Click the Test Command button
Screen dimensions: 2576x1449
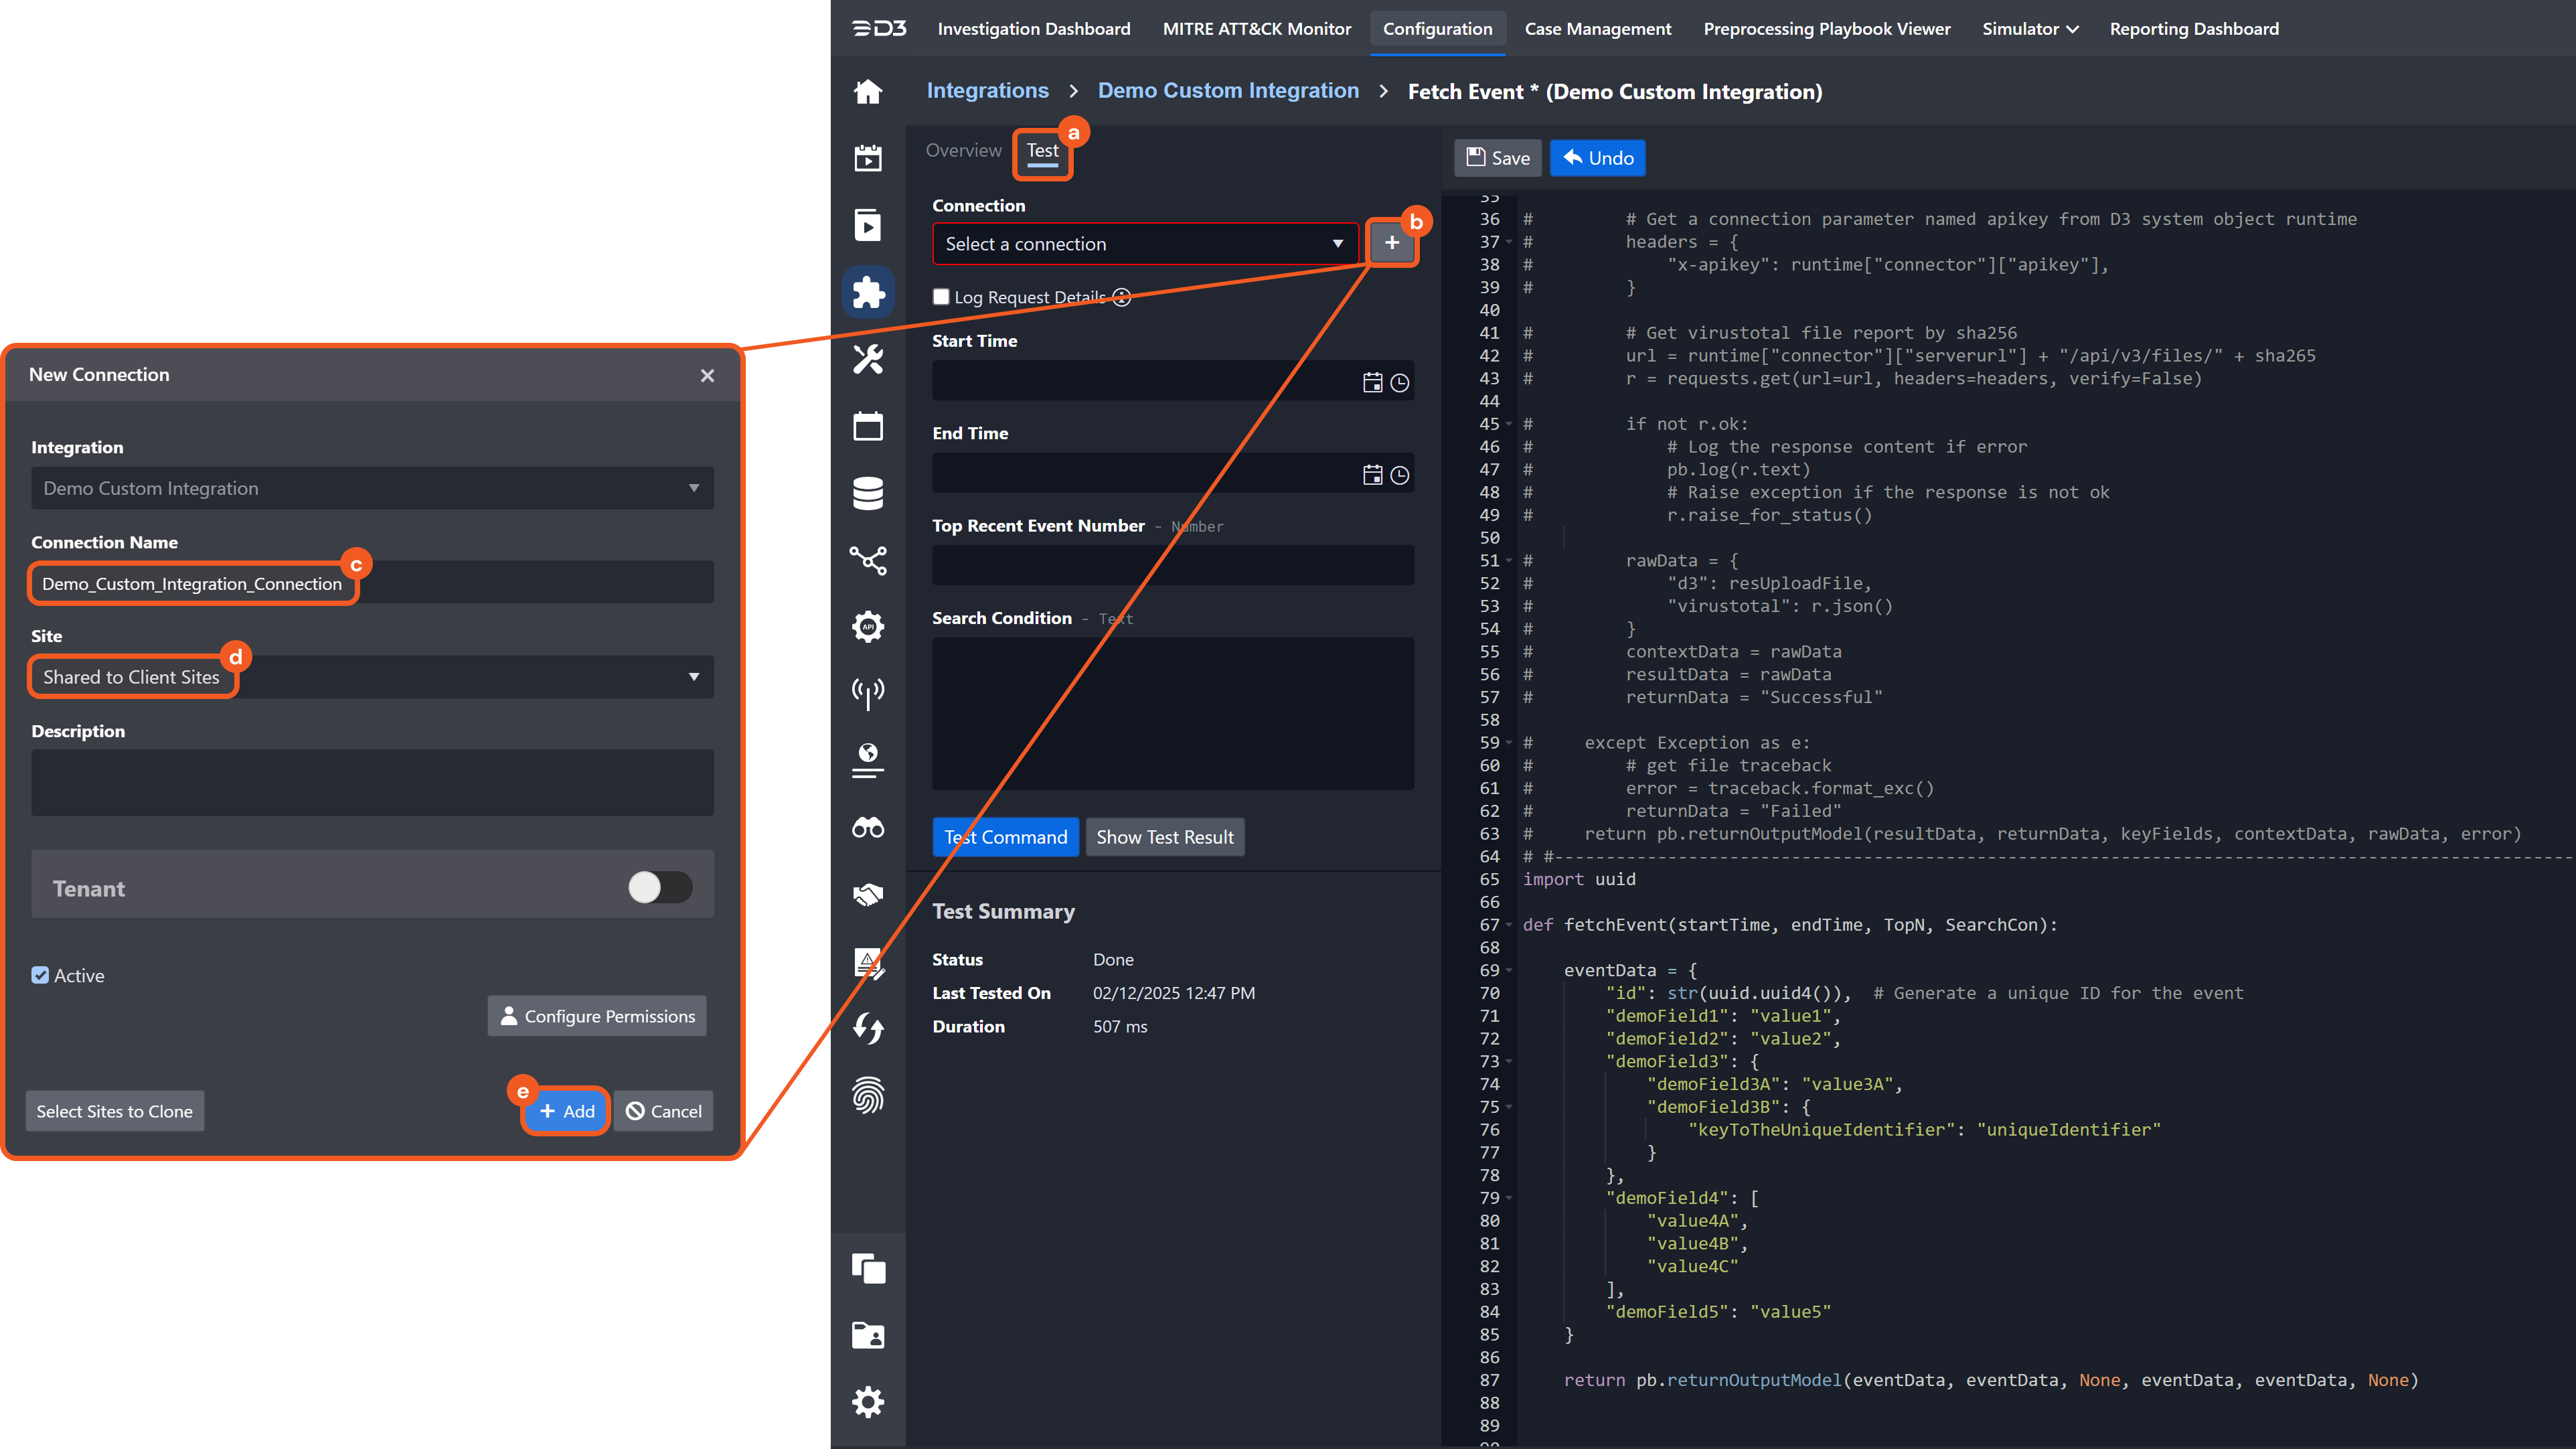[x=1005, y=836]
